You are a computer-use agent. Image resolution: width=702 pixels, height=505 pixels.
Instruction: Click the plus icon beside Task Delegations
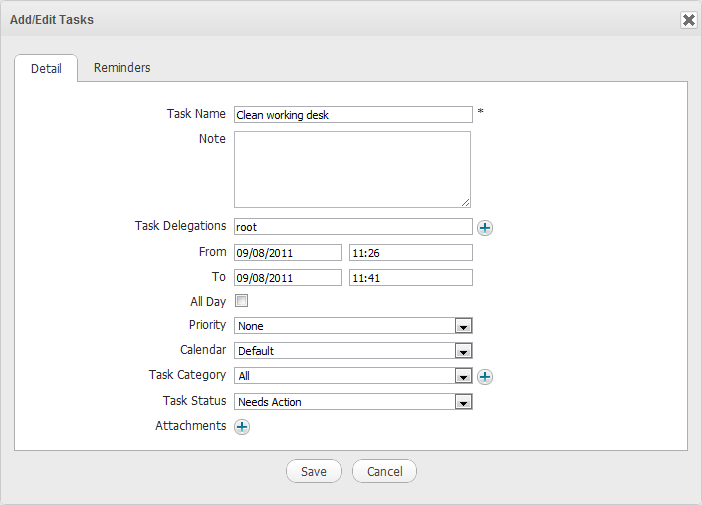pyautogui.click(x=485, y=228)
